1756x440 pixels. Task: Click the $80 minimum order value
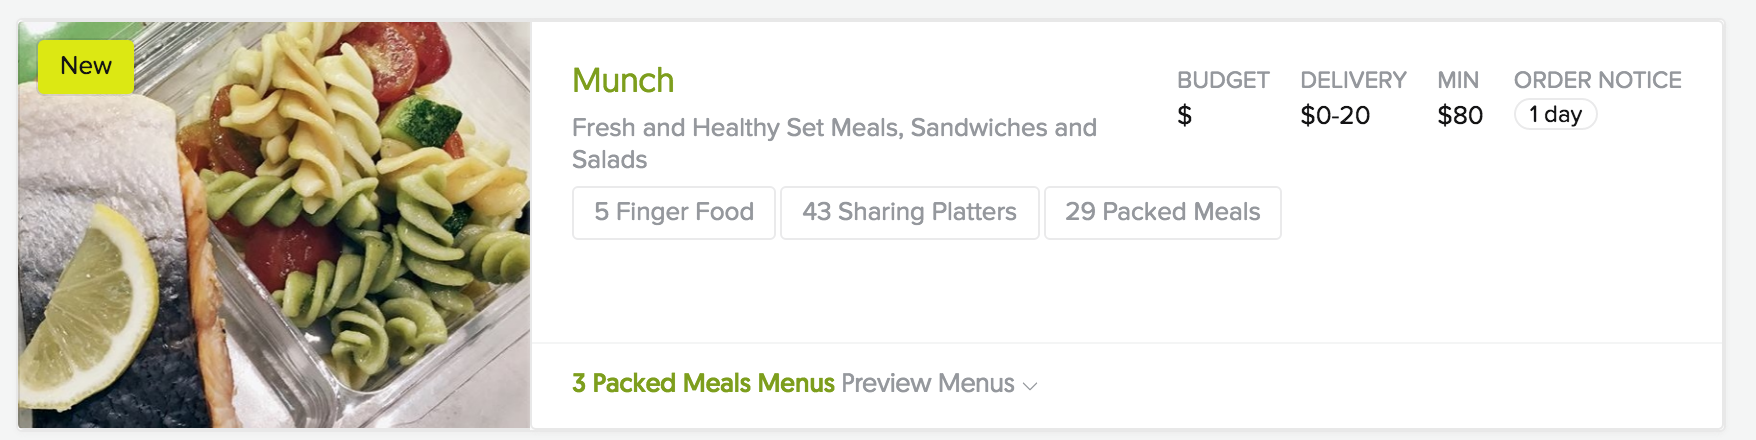coord(1459,116)
